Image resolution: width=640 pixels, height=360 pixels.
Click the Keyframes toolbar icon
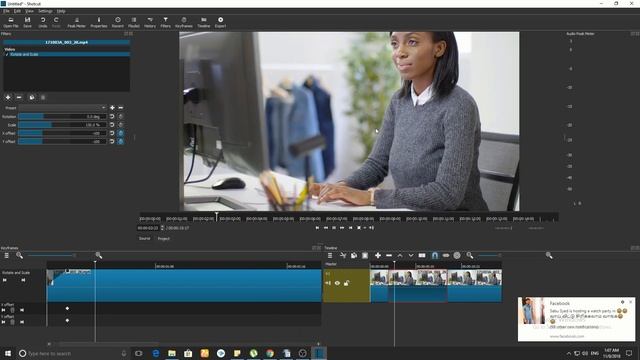pos(184,22)
